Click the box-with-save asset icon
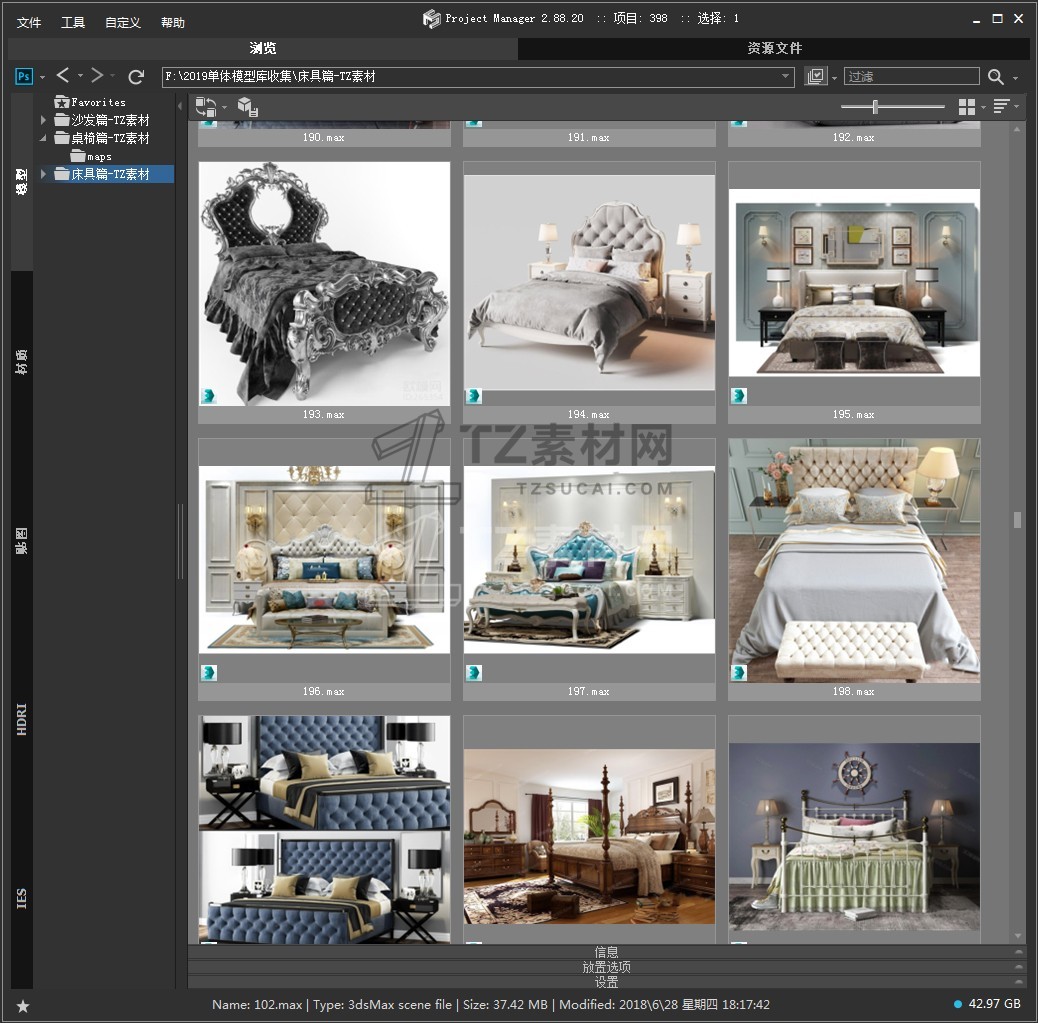Screen dimensions: 1038x1023 click(x=247, y=107)
